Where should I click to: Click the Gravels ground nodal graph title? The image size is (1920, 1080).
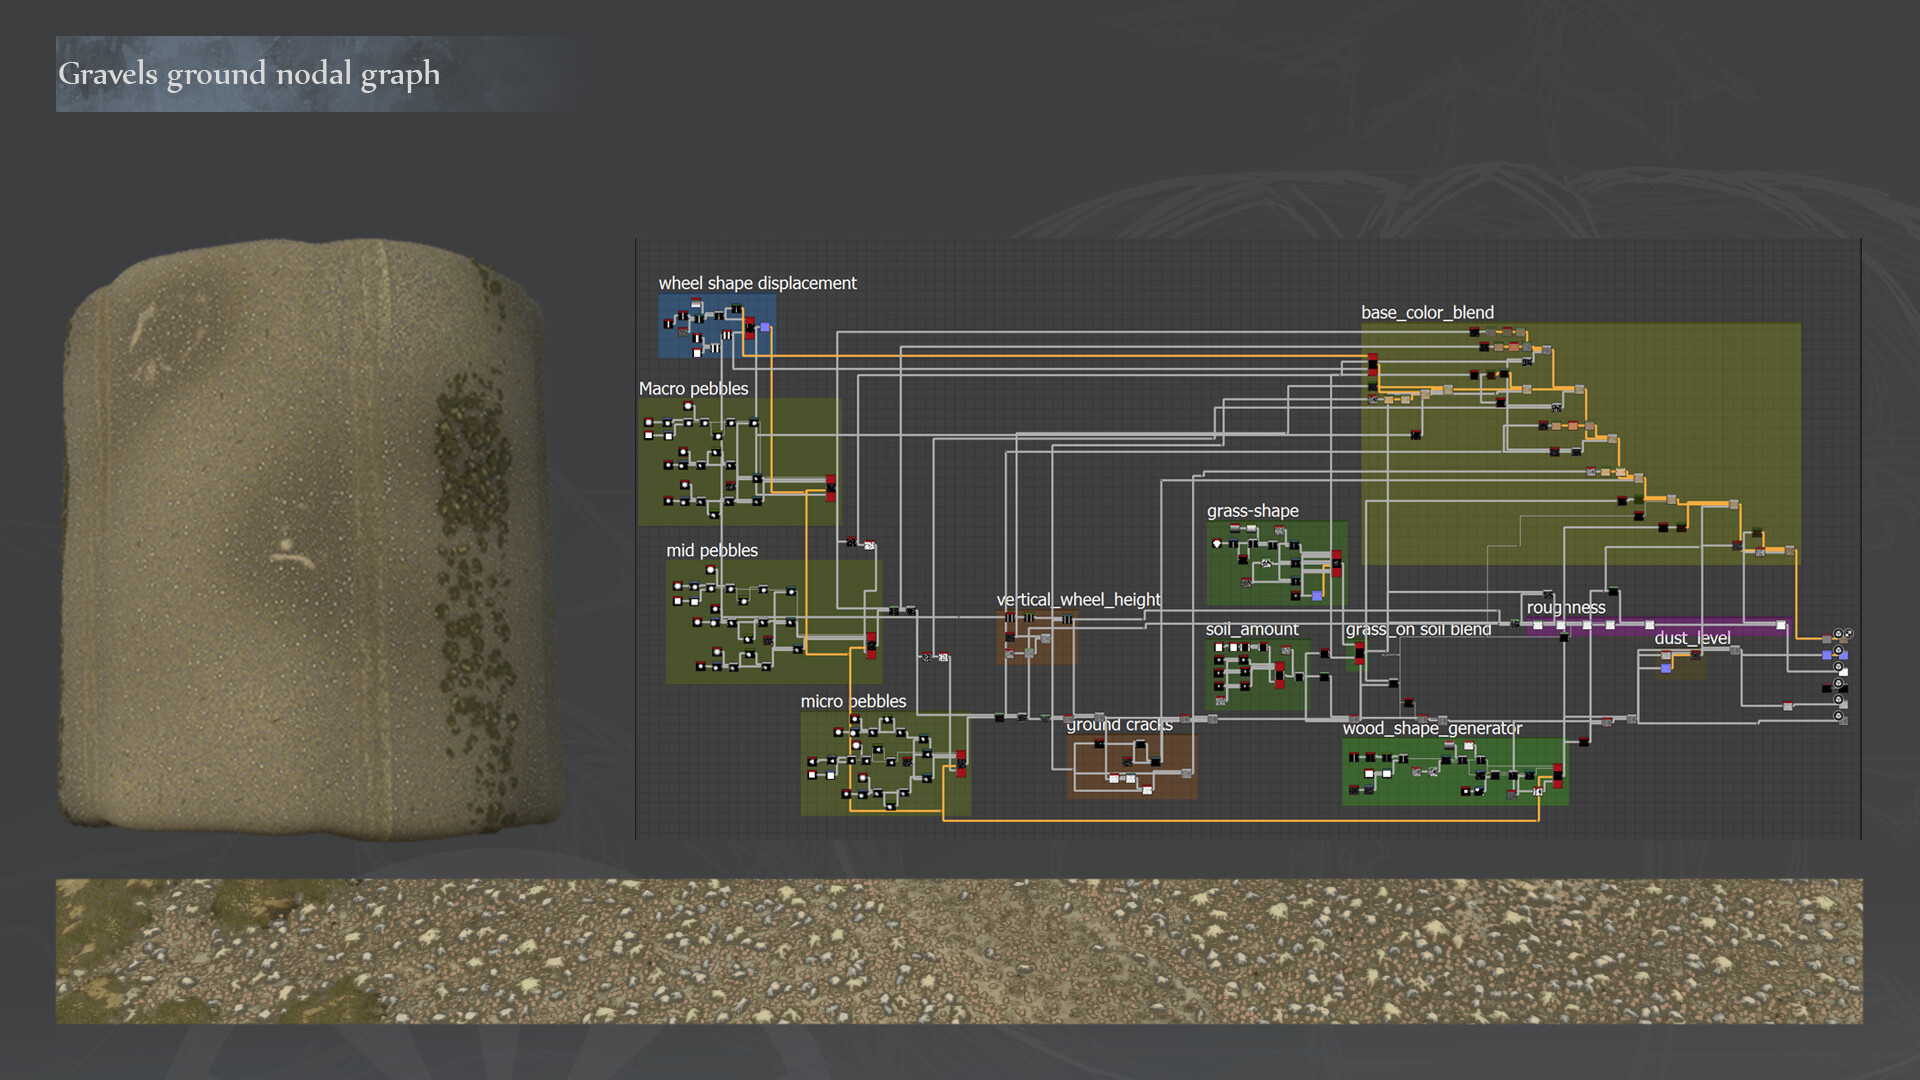(x=249, y=74)
